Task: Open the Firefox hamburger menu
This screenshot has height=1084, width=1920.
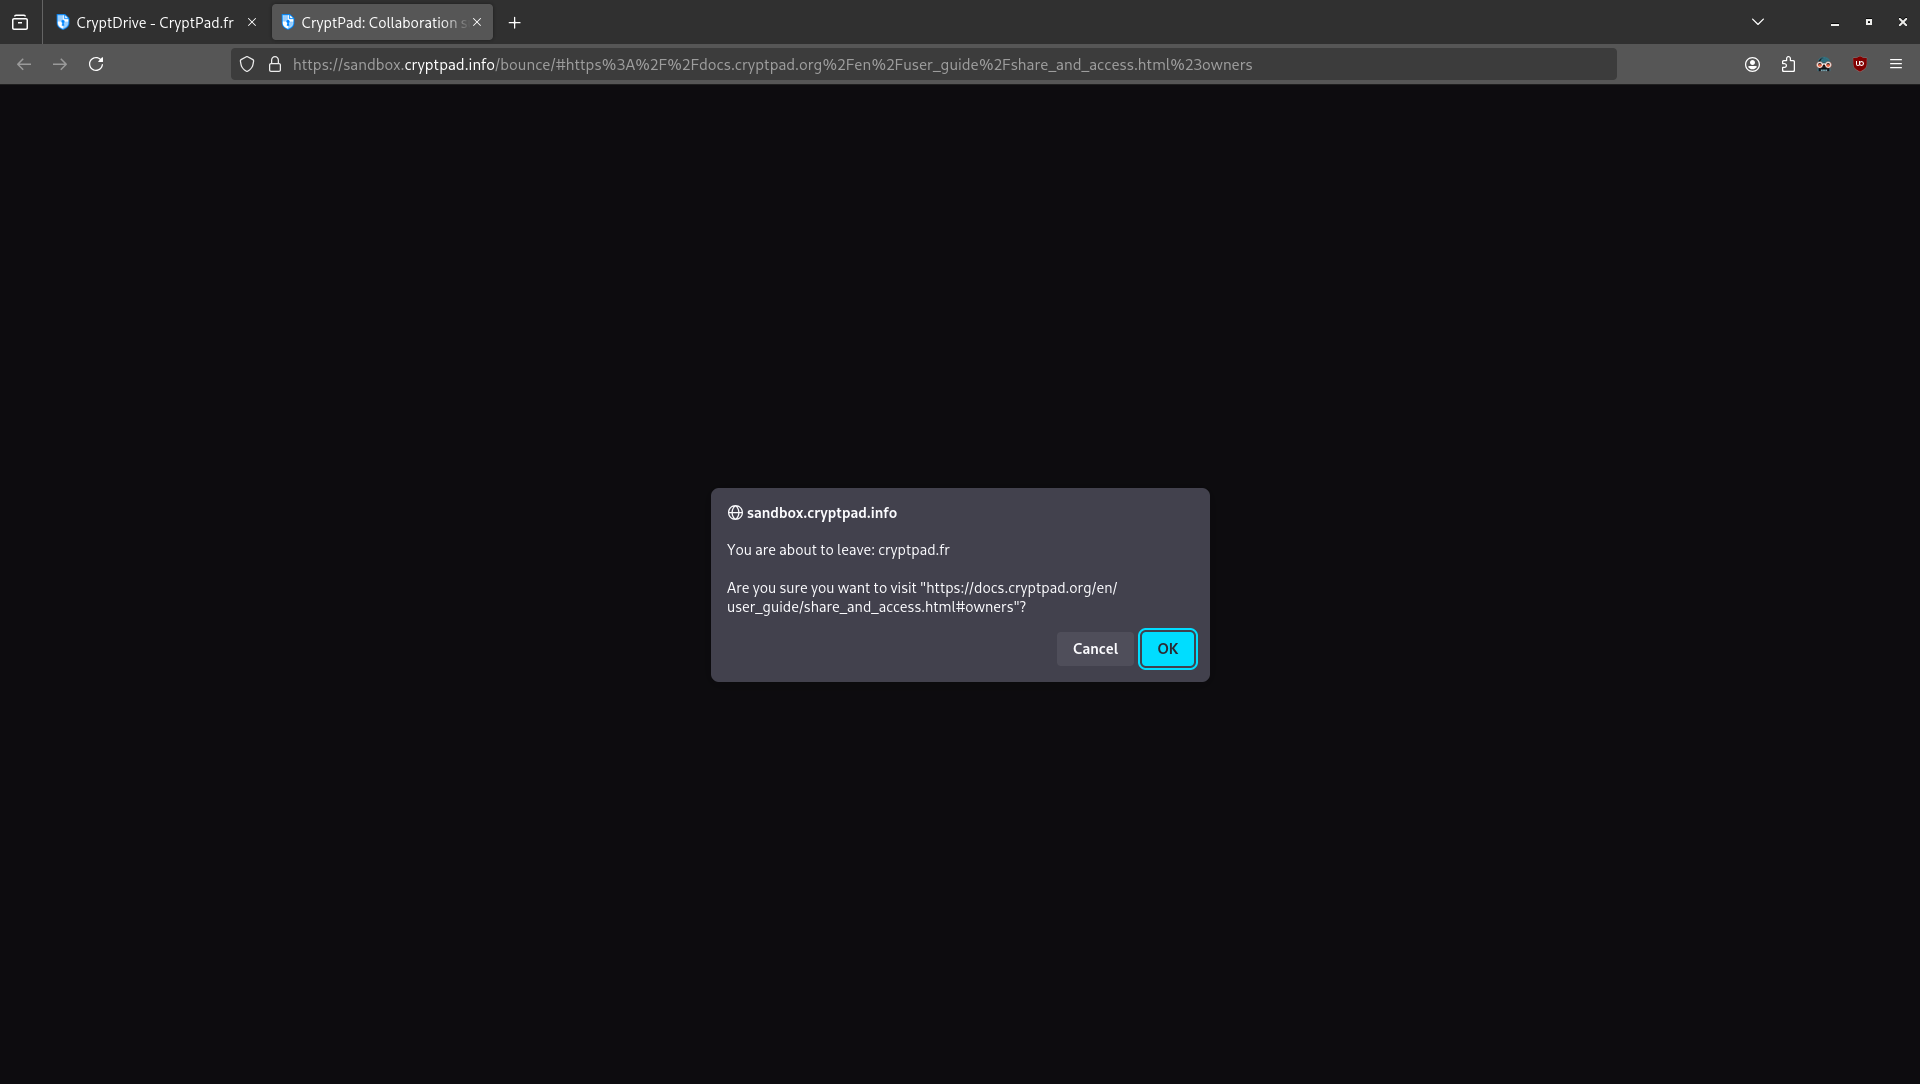Action: 1896,64
